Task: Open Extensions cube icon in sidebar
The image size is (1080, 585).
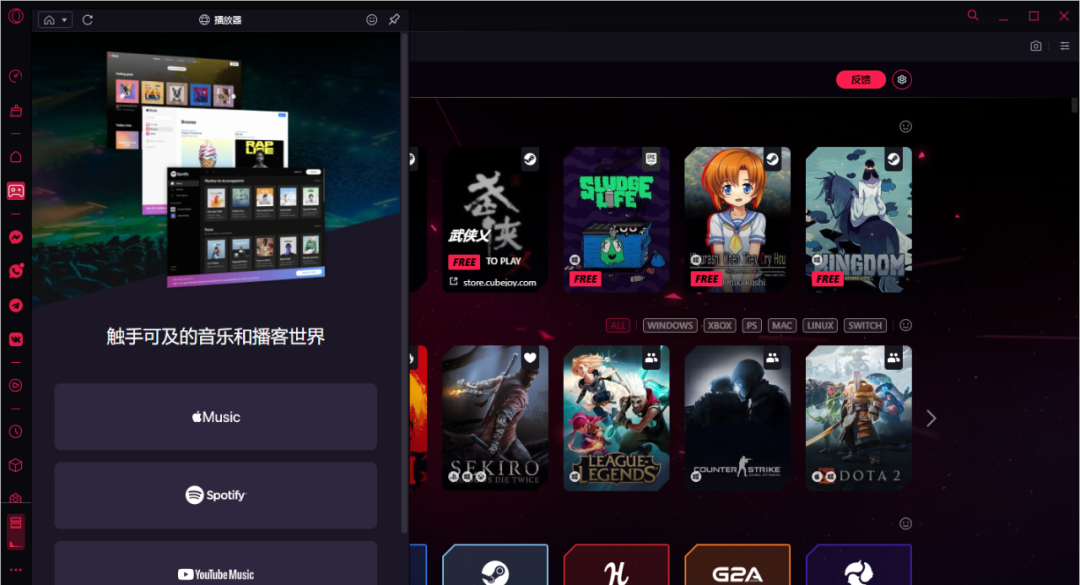Action: pyautogui.click(x=16, y=466)
